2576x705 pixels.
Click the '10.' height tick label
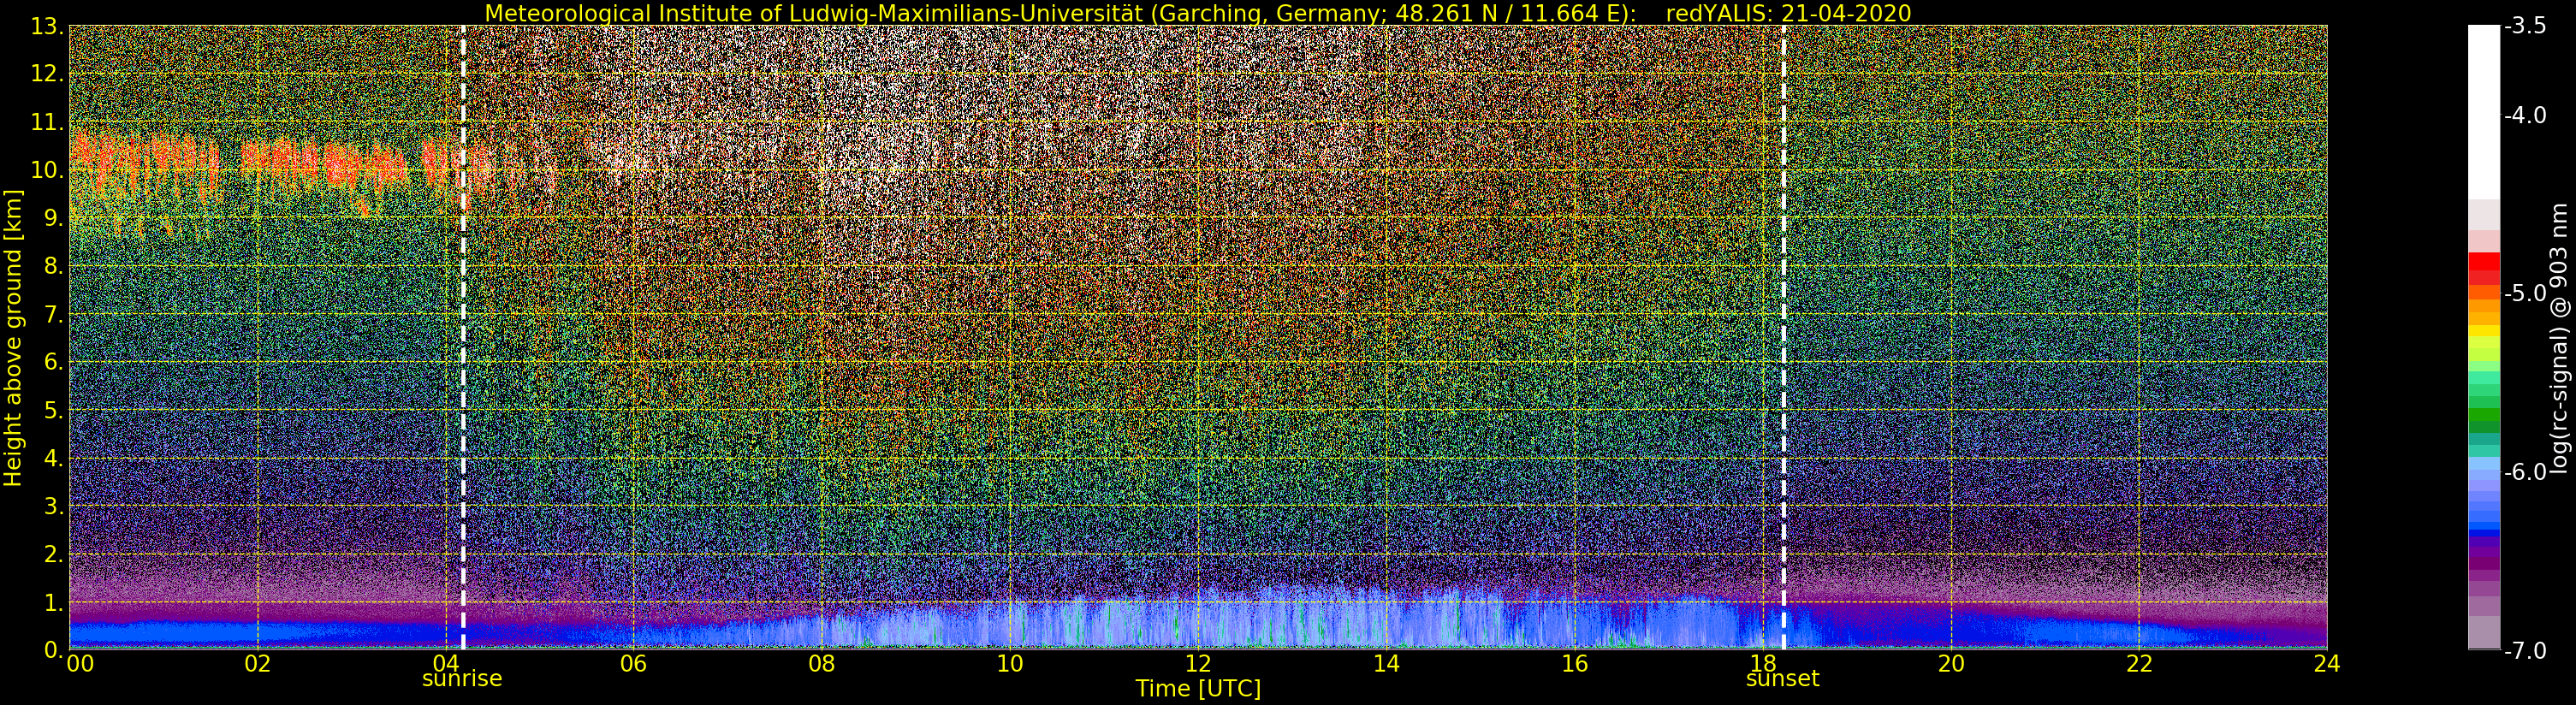coord(46,170)
